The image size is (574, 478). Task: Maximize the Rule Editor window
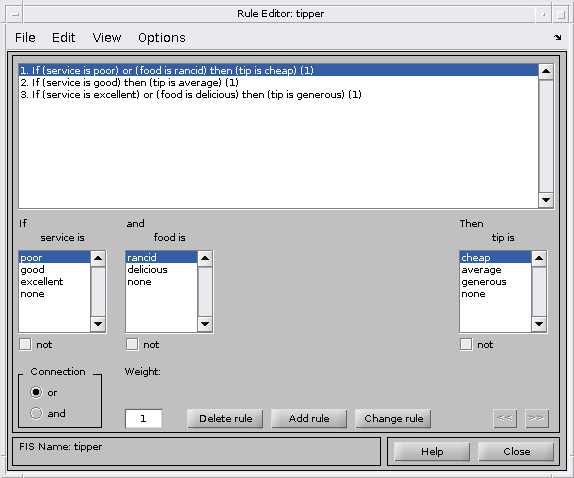coord(560,14)
